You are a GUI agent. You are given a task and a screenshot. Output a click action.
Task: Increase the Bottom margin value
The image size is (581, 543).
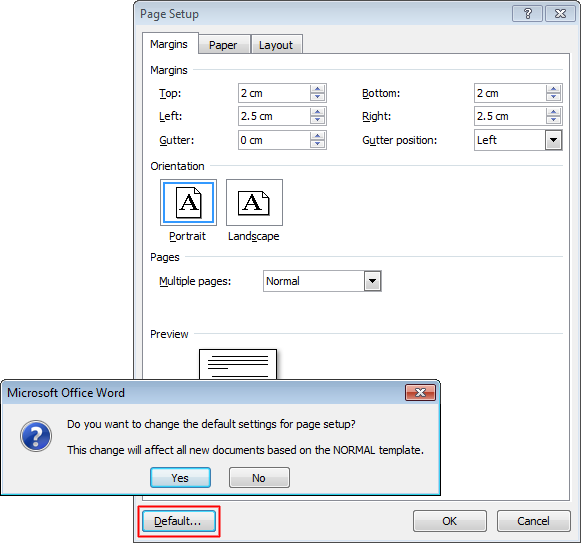[554, 89]
